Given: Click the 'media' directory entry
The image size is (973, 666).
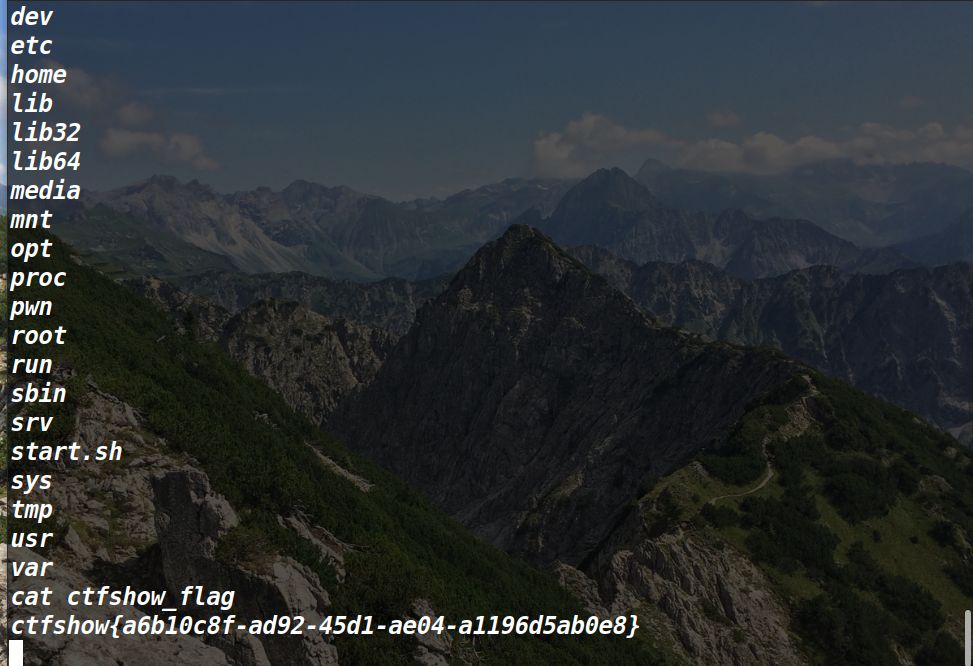Looking at the screenshot, I should (45, 191).
